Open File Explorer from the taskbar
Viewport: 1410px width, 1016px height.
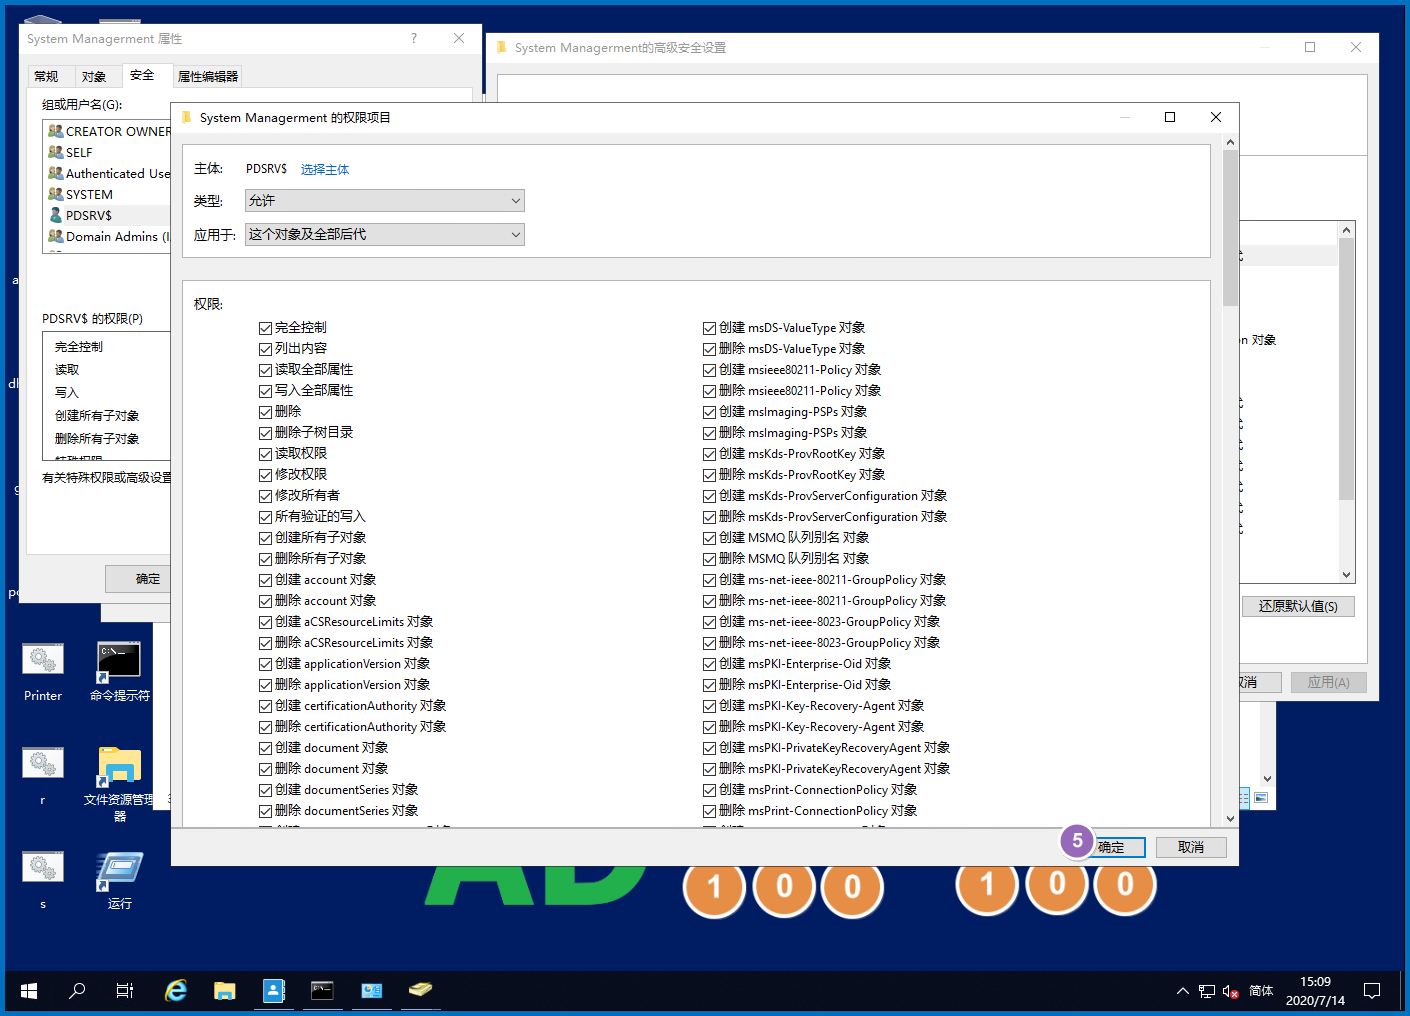[224, 991]
